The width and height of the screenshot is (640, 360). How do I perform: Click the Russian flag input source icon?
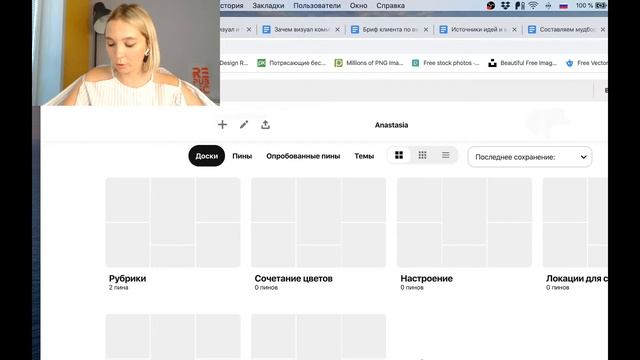[x=564, y=6]
